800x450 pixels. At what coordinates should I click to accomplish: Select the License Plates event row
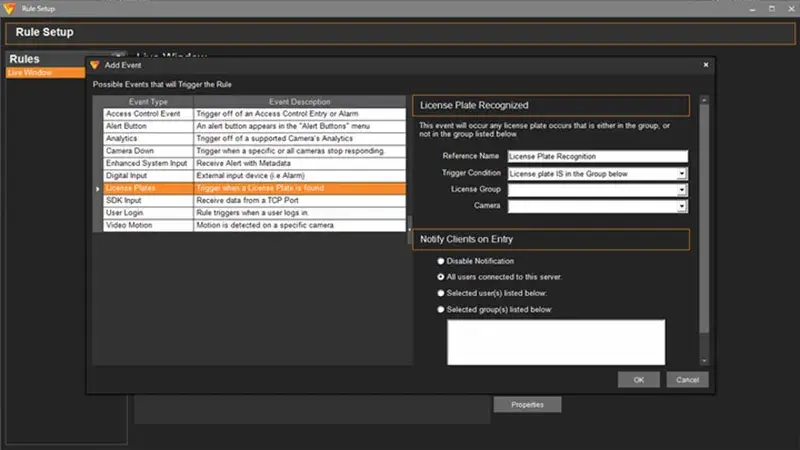254,188
